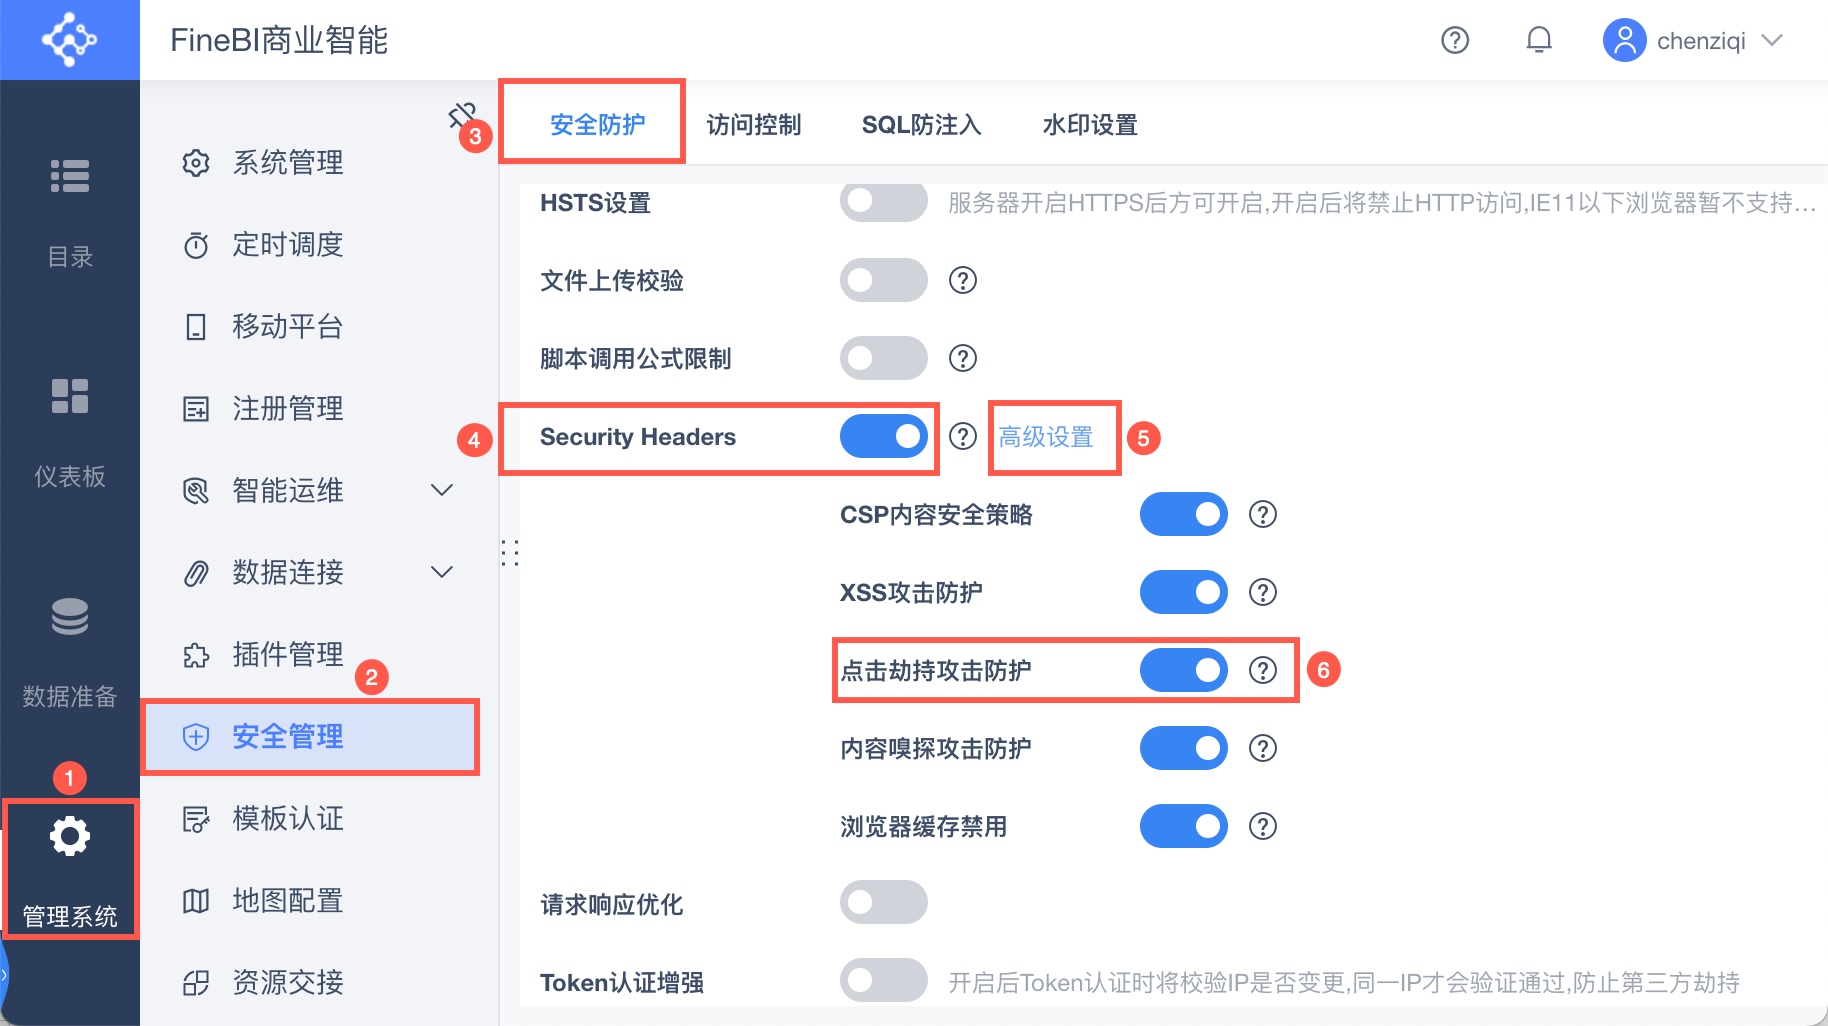Open 系统管理 settings in sidebar

[x=287, y=163]
